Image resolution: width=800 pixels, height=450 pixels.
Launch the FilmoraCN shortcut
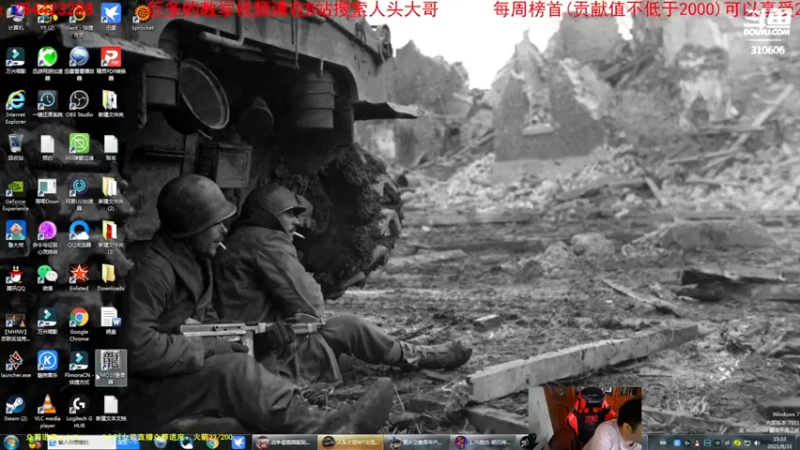(79, 367)
